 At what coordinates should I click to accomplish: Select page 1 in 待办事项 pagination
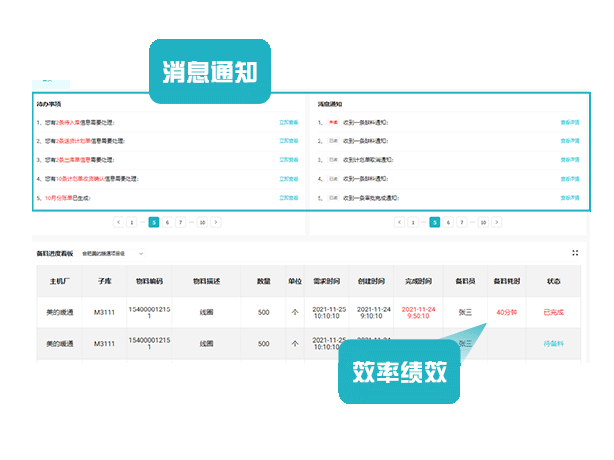click(x=131, y=222)
